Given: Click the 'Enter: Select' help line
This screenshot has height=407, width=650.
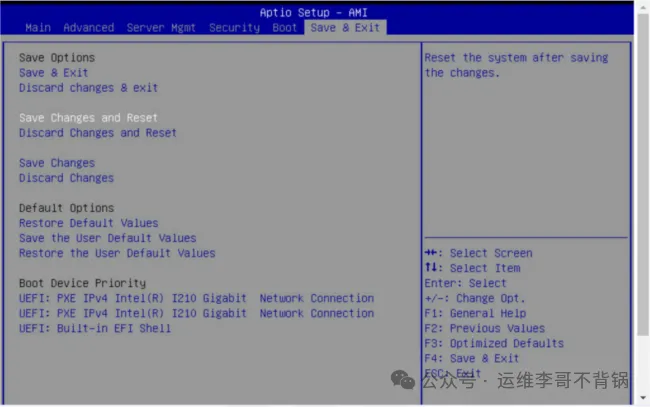Looking at the screenshot, I should [466, 283].
